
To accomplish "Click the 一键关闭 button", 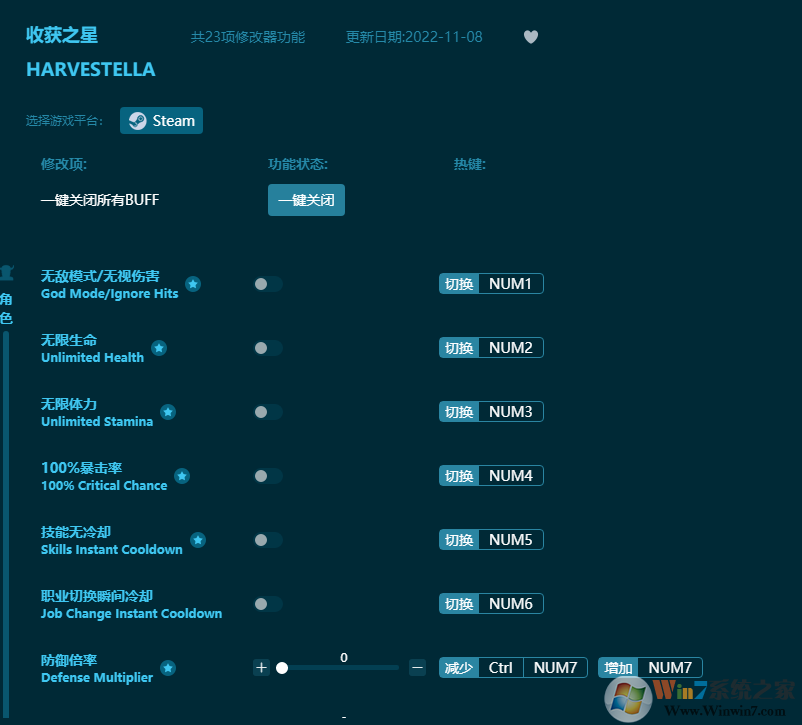I will tap(306, 200).
